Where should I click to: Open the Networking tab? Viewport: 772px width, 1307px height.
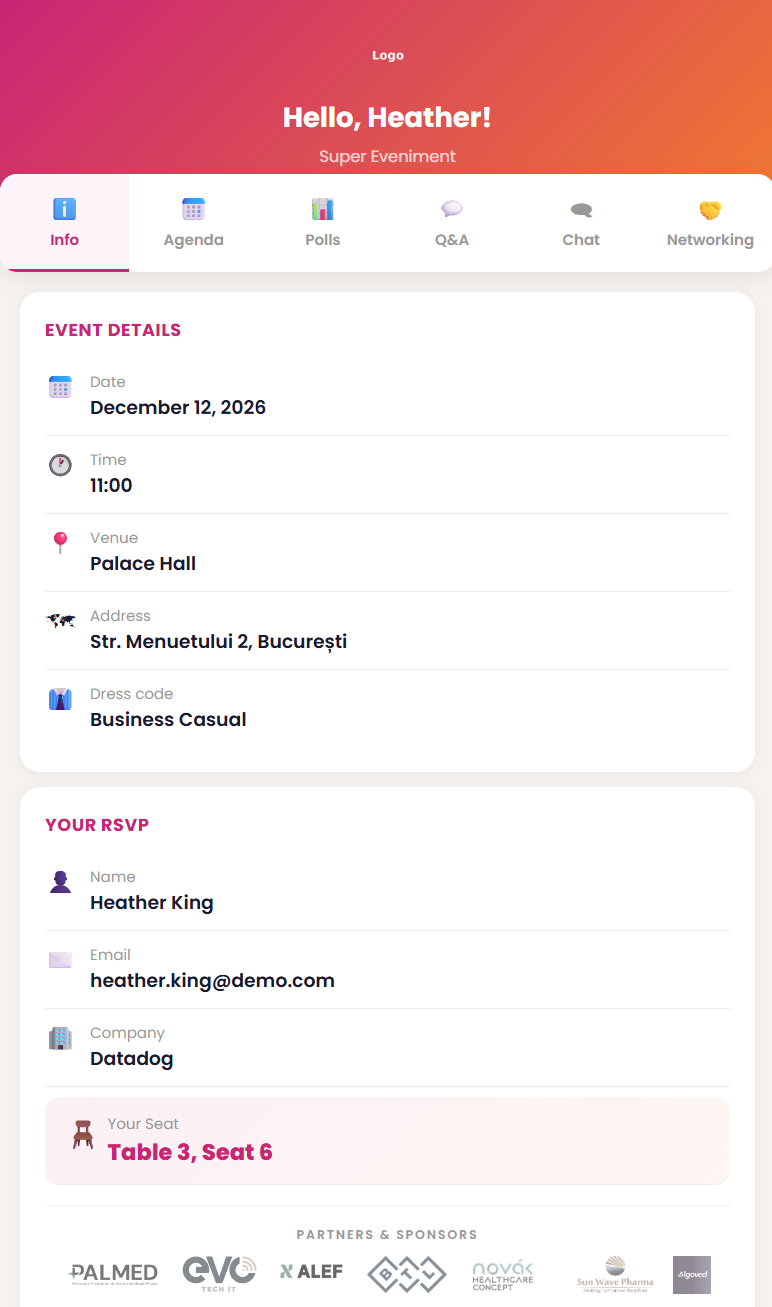click(710, 222)
